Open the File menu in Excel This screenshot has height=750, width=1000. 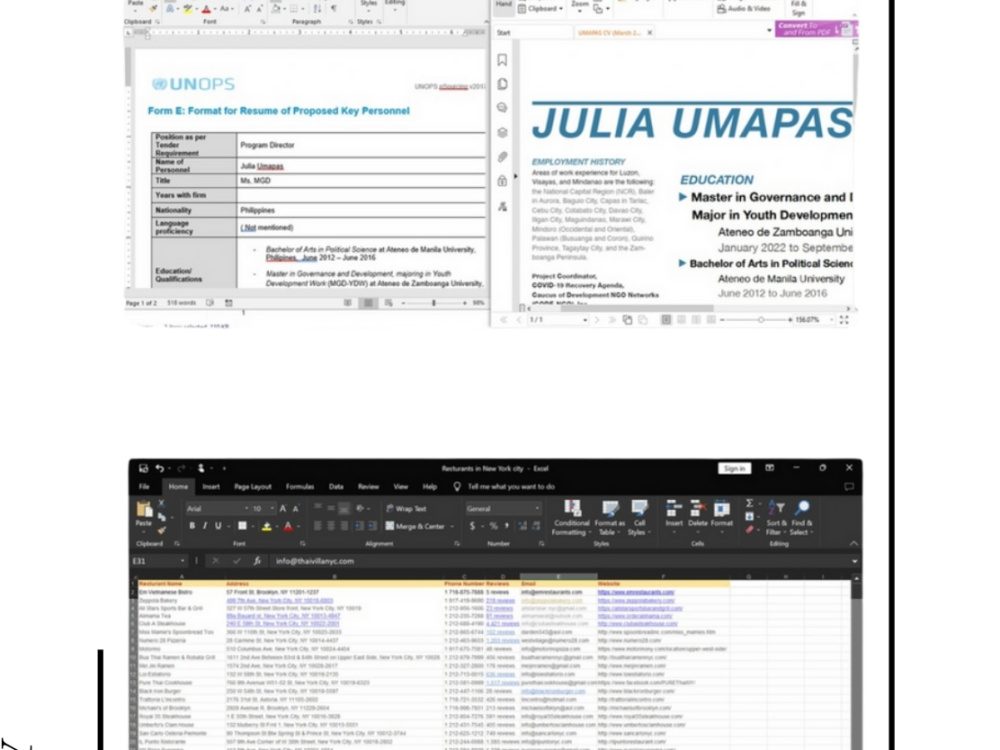pos(144,487)
